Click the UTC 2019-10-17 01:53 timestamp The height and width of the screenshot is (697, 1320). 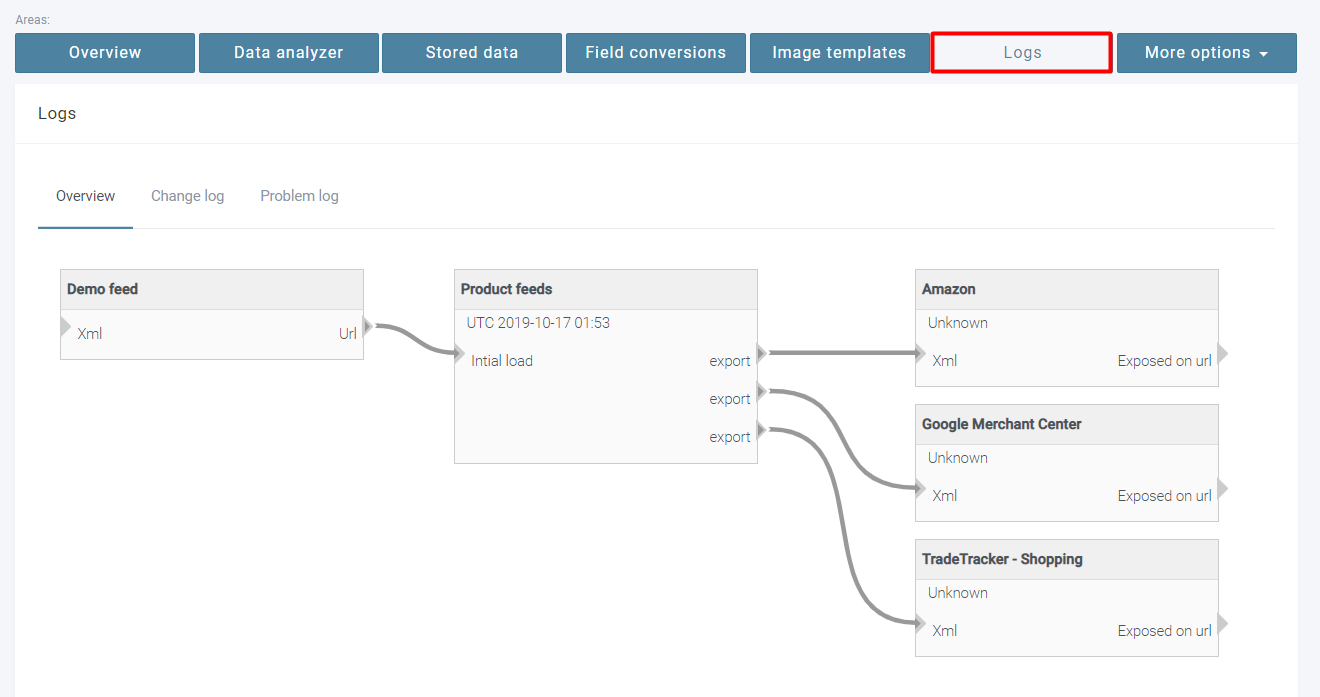538,323
